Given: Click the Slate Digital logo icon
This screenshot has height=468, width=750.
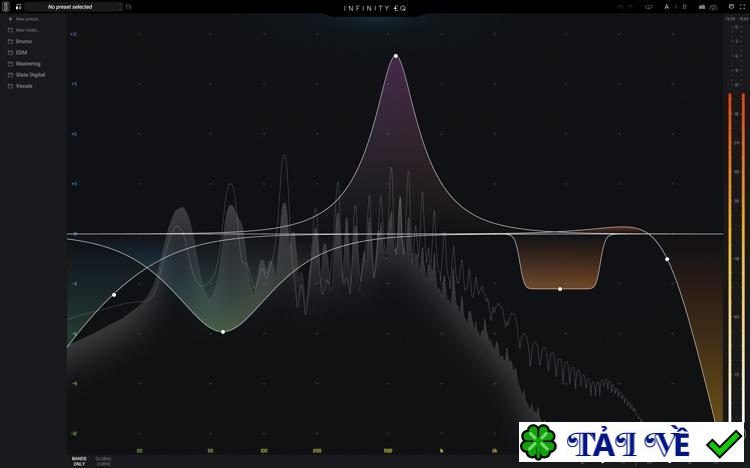Looking at the screenshot, I should (x=6, y=7).
